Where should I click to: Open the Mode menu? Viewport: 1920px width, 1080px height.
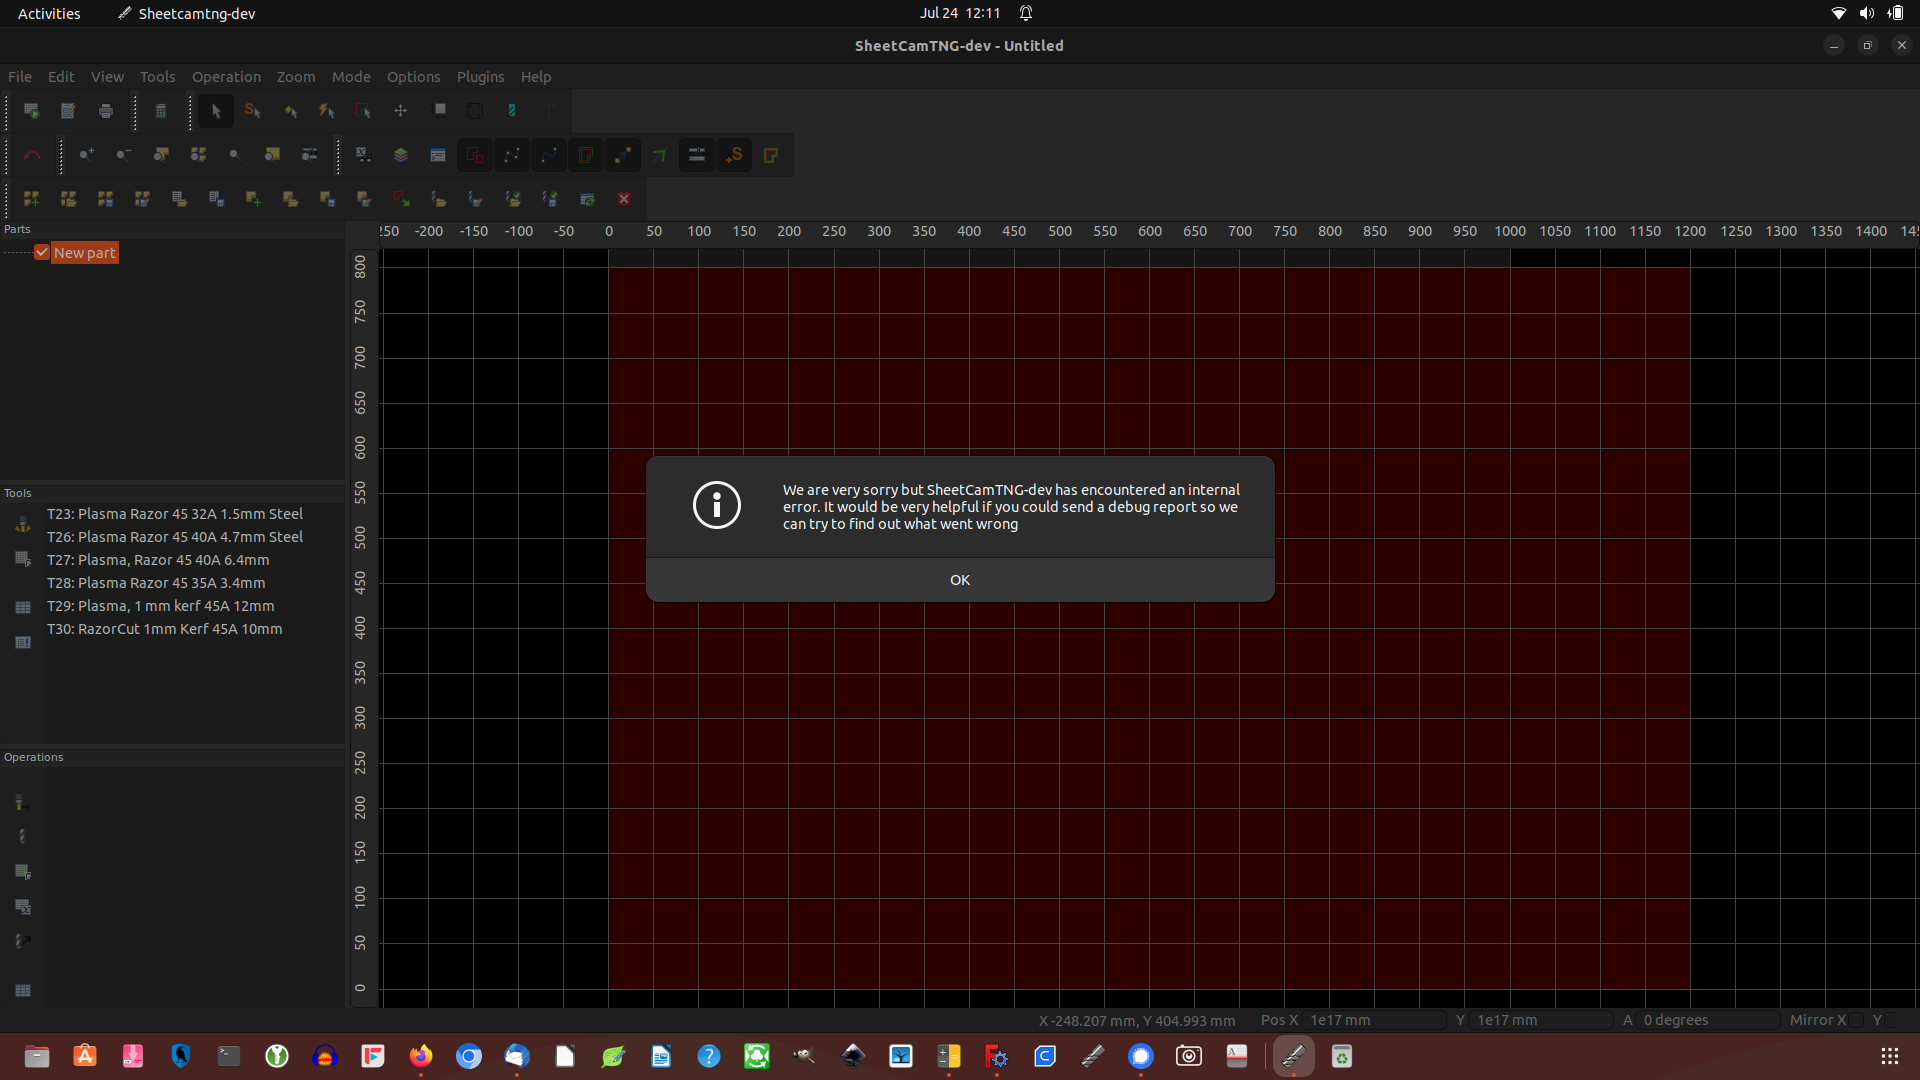point(351,77)
